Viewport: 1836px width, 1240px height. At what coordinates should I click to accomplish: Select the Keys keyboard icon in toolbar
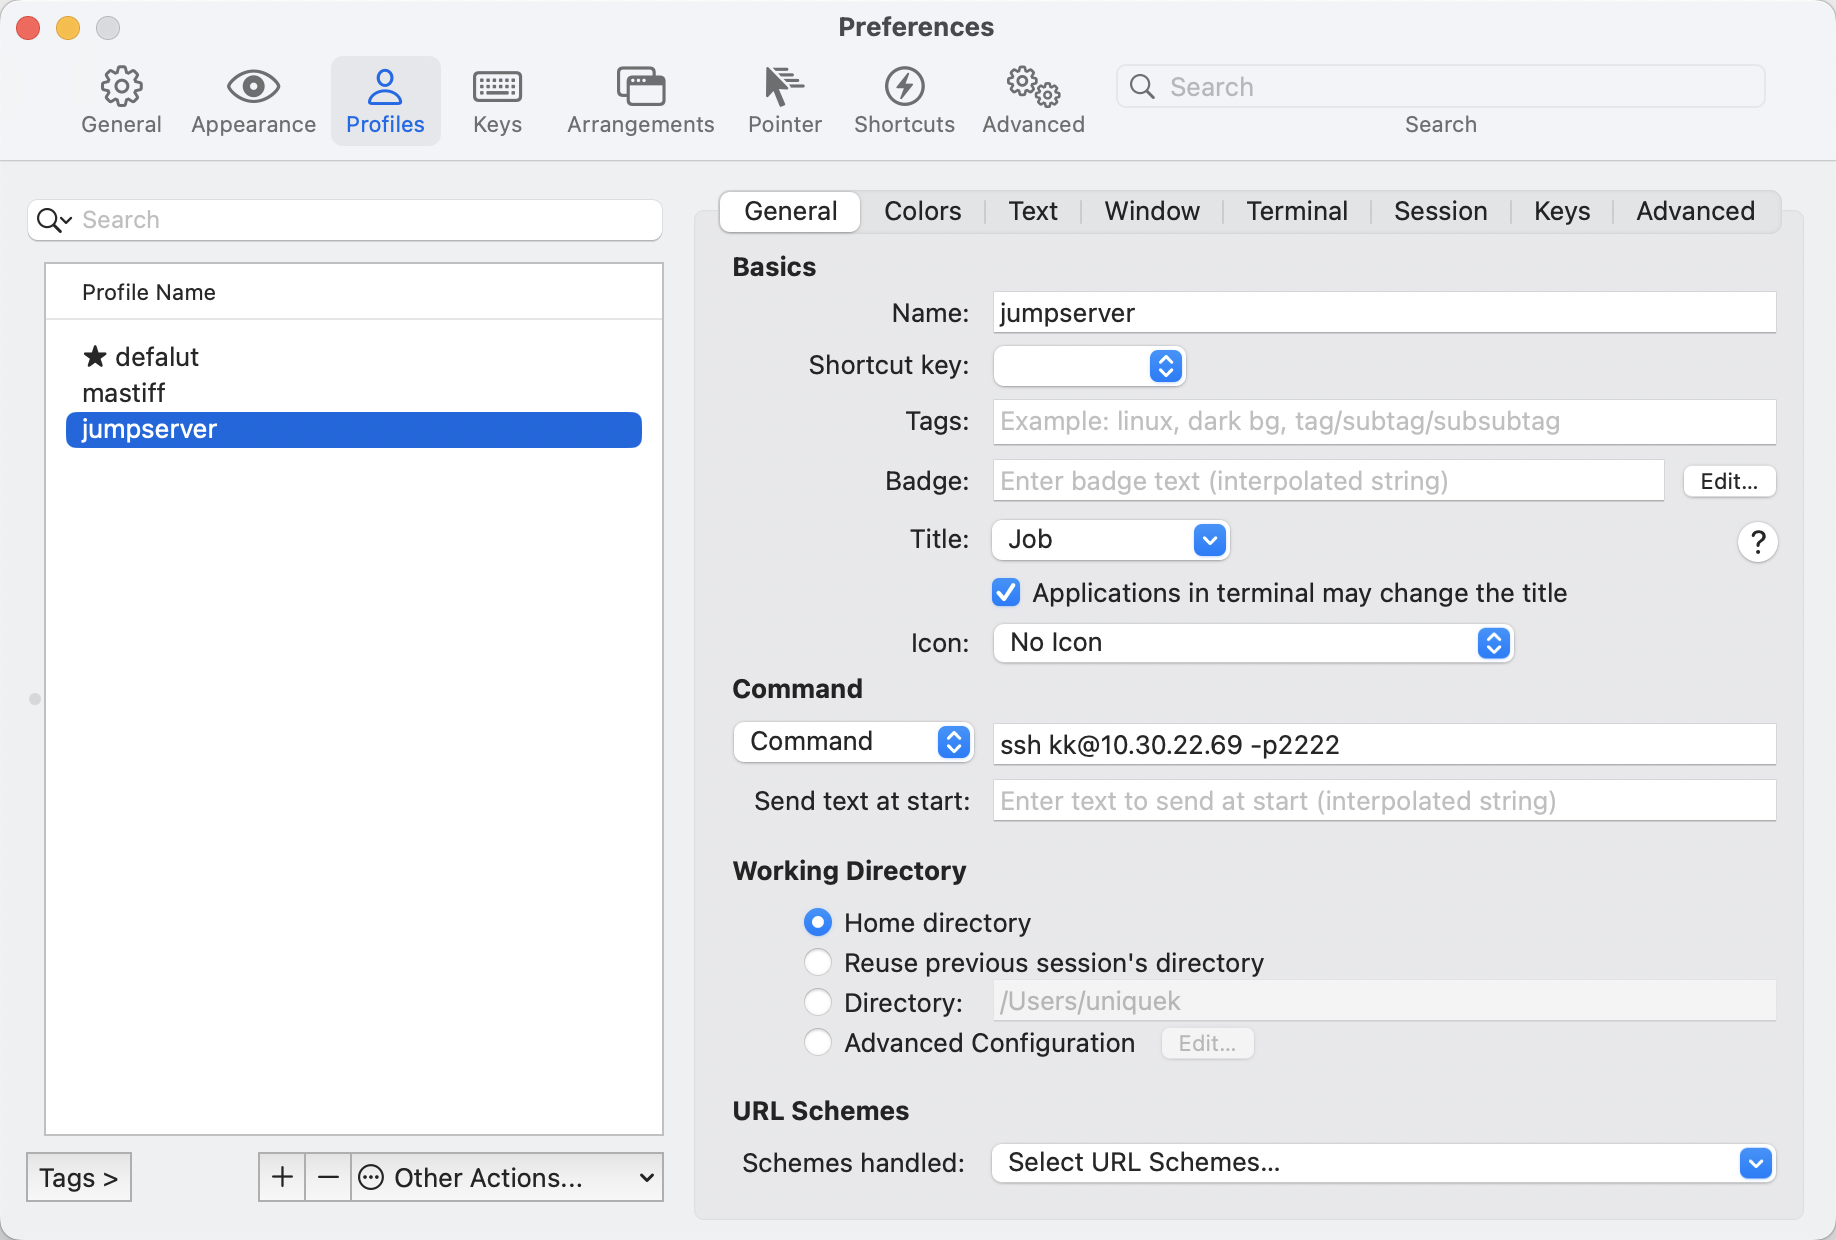[x=497, y=88]
